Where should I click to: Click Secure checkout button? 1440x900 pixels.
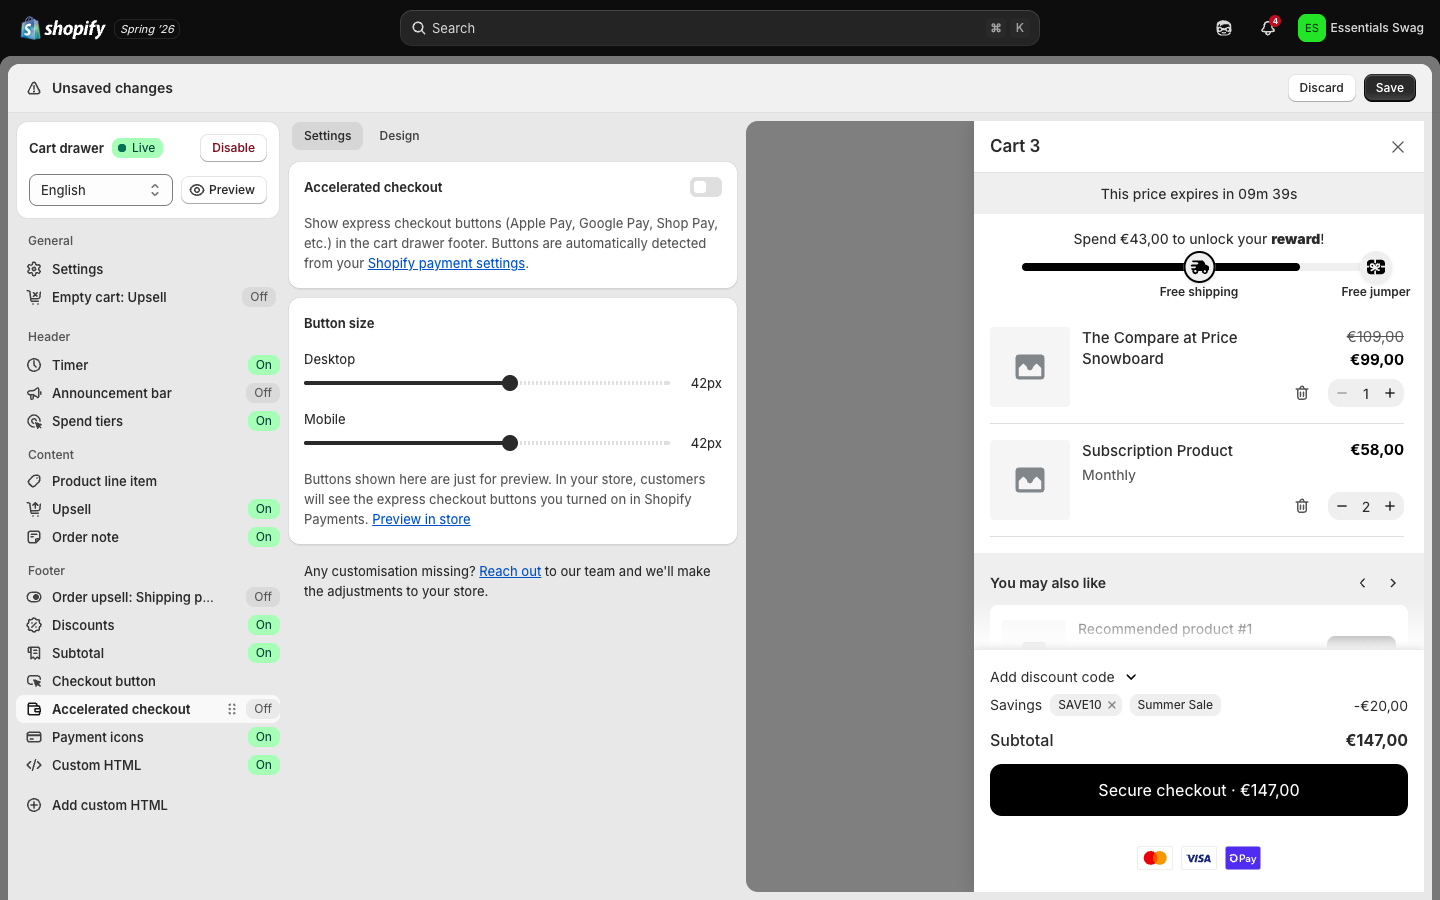pyautogui.click(x=1199, y=790)
